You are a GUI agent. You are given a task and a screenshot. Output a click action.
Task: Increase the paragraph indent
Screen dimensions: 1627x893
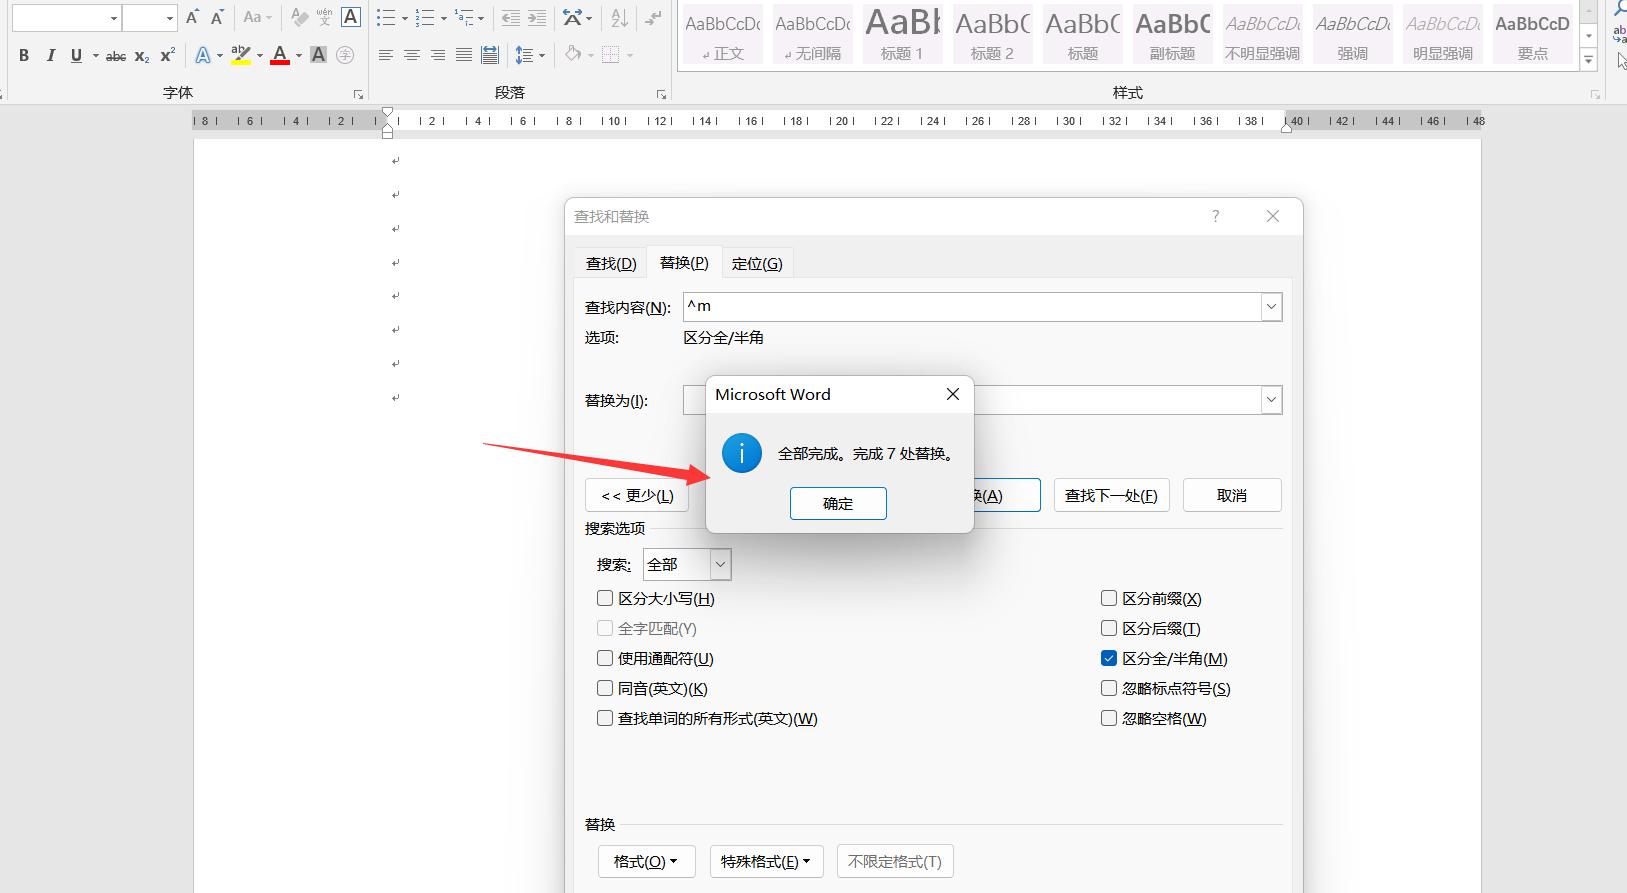(x=537, y=18)
